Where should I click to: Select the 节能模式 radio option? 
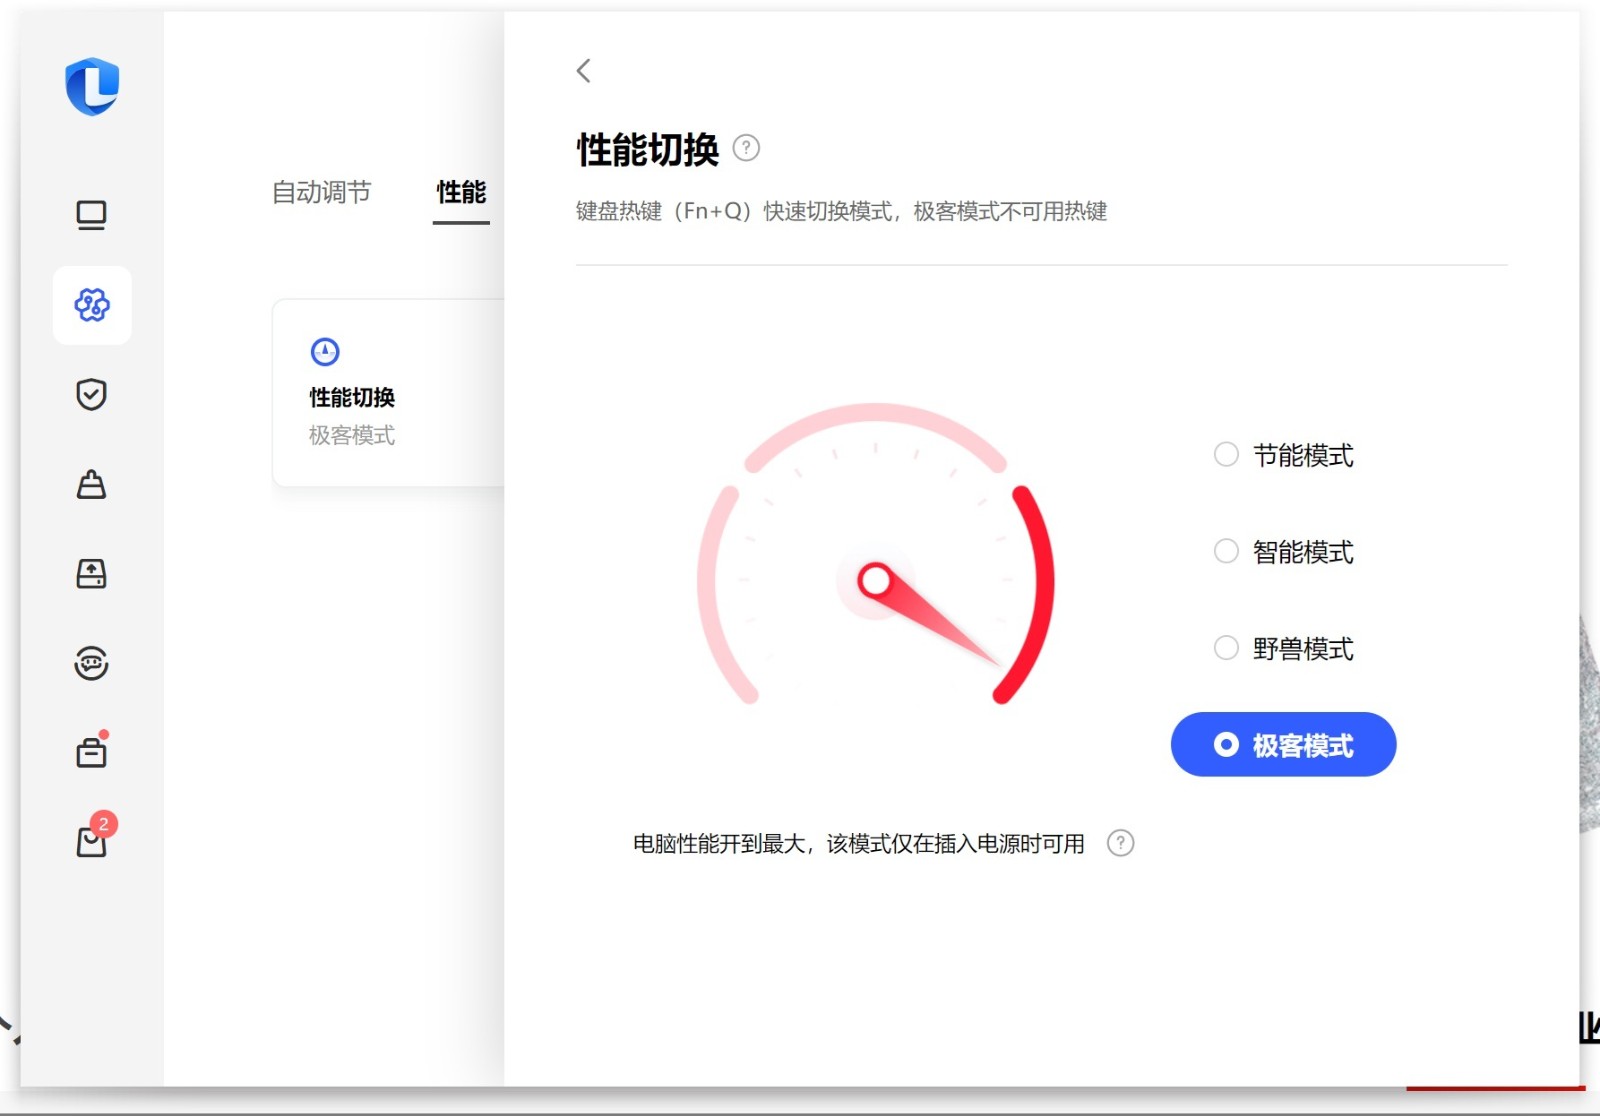(1226, 455)
